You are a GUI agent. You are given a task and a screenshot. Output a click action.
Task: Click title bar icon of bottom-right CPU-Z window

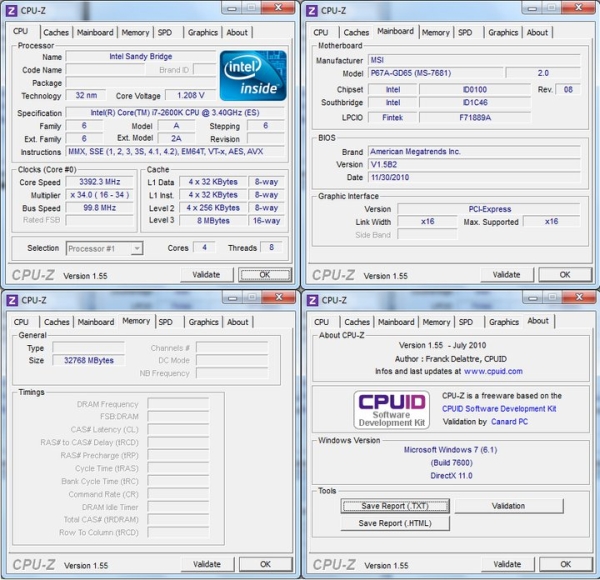pos(312,299)
